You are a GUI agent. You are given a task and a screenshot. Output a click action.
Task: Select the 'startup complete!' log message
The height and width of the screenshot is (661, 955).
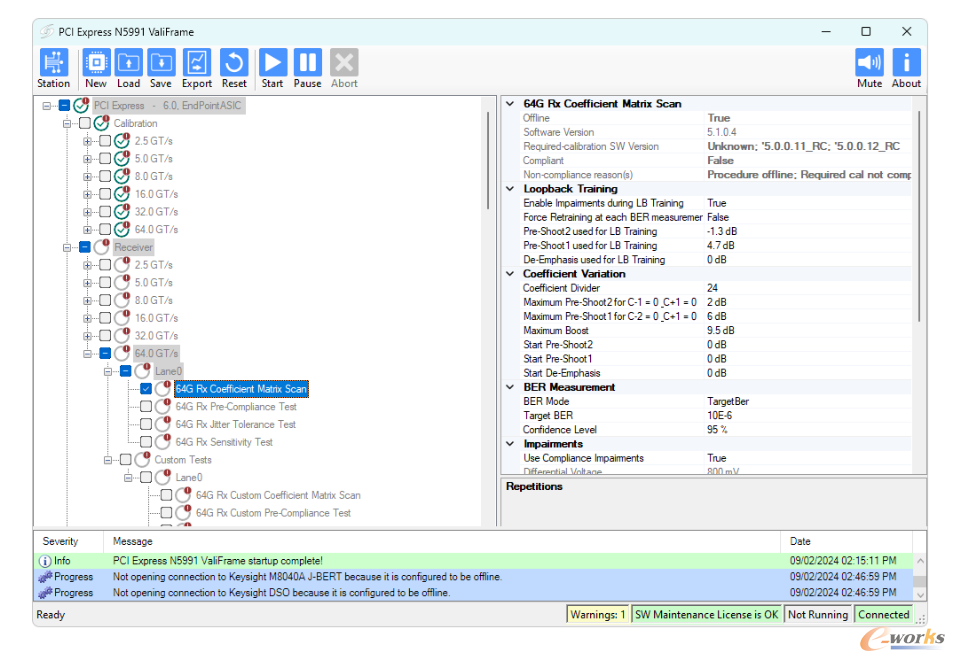coord(217,560)
